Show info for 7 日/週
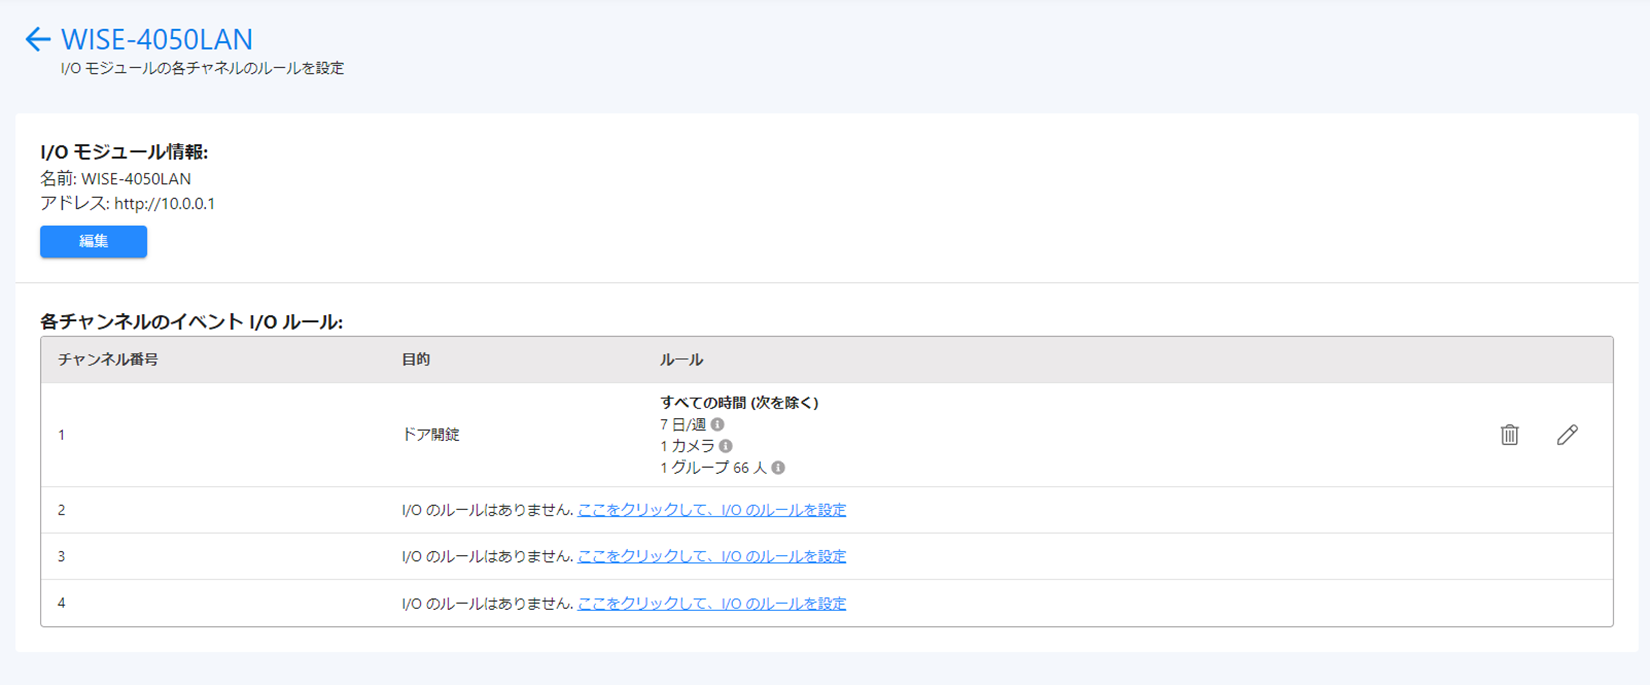 pos(717,425)
